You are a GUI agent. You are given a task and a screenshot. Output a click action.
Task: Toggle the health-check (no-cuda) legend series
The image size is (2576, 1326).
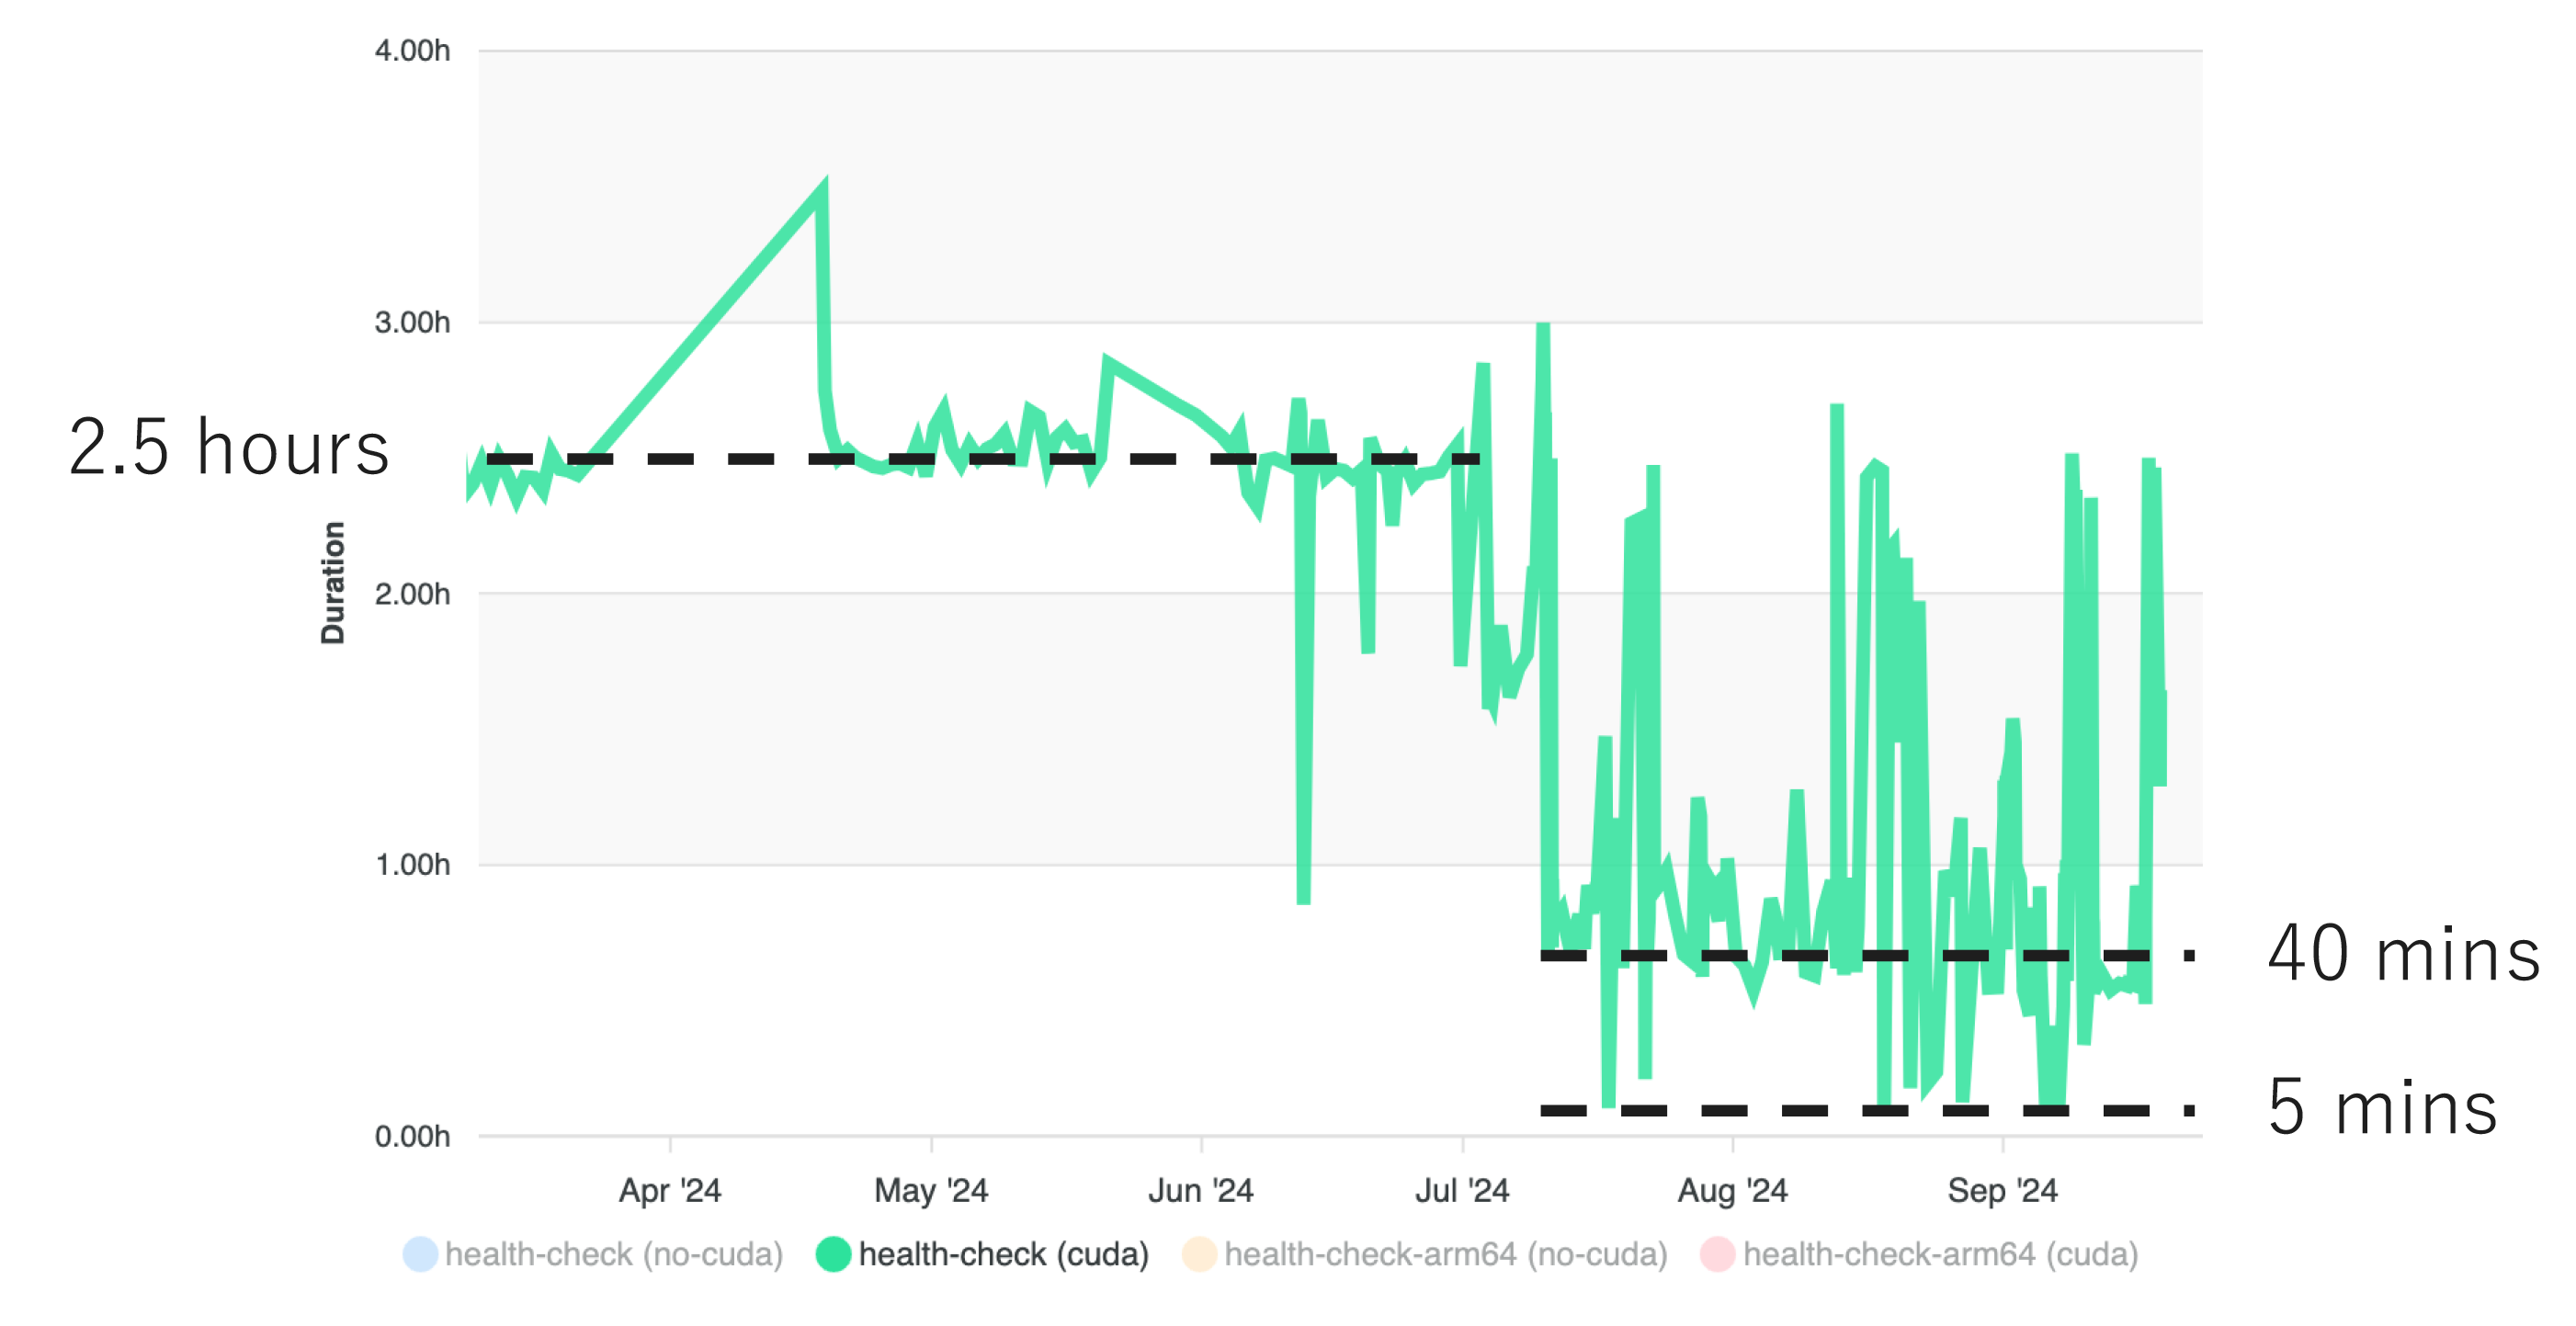pyautogui.click(x=593, y=1254)
